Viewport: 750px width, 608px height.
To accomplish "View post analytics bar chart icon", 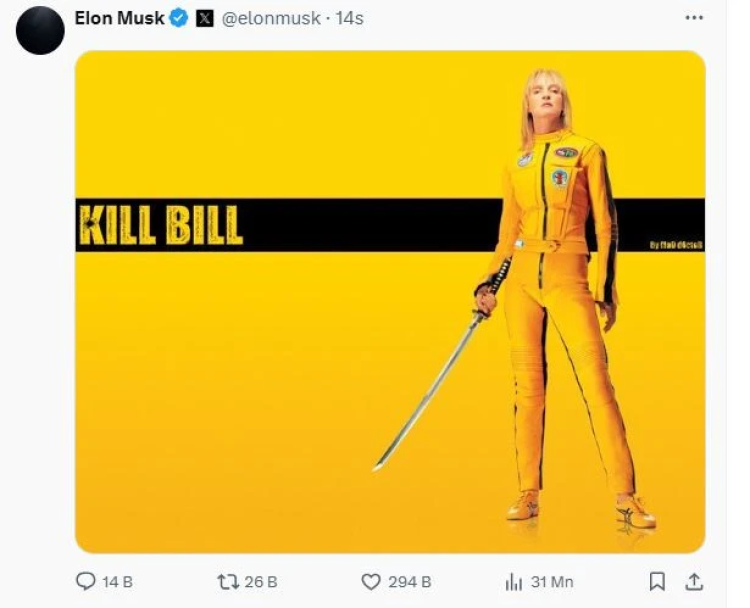I will (x=514, y=582).
